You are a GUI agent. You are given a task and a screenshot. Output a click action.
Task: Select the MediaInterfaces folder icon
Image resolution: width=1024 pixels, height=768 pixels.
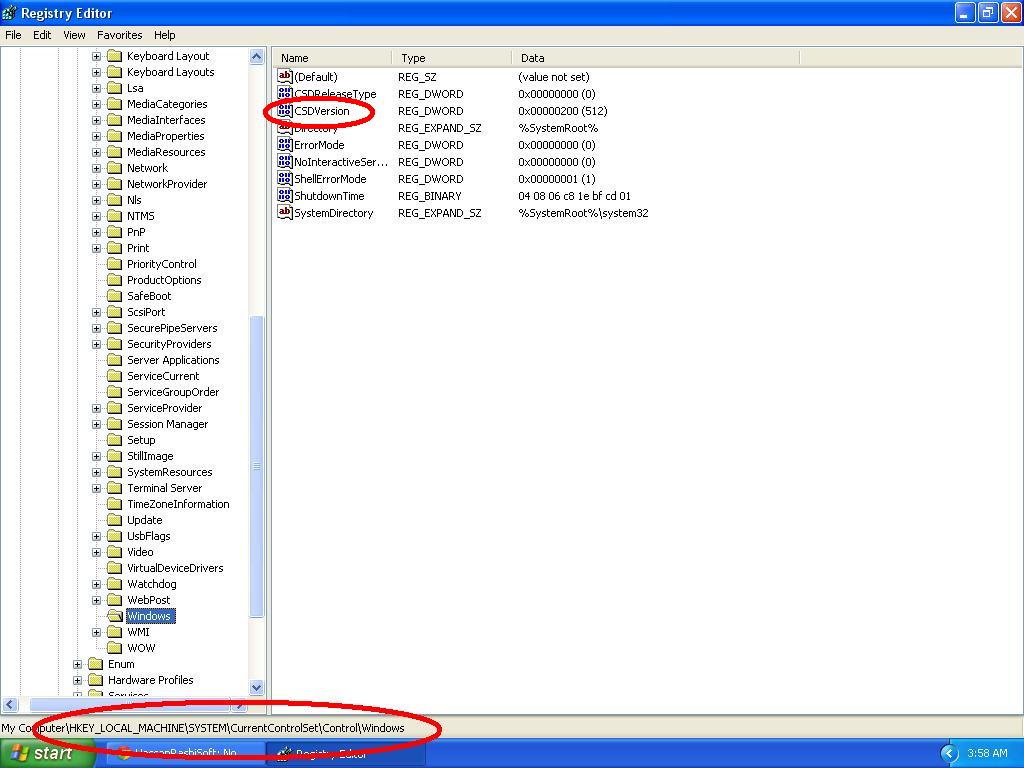[114, 120]
